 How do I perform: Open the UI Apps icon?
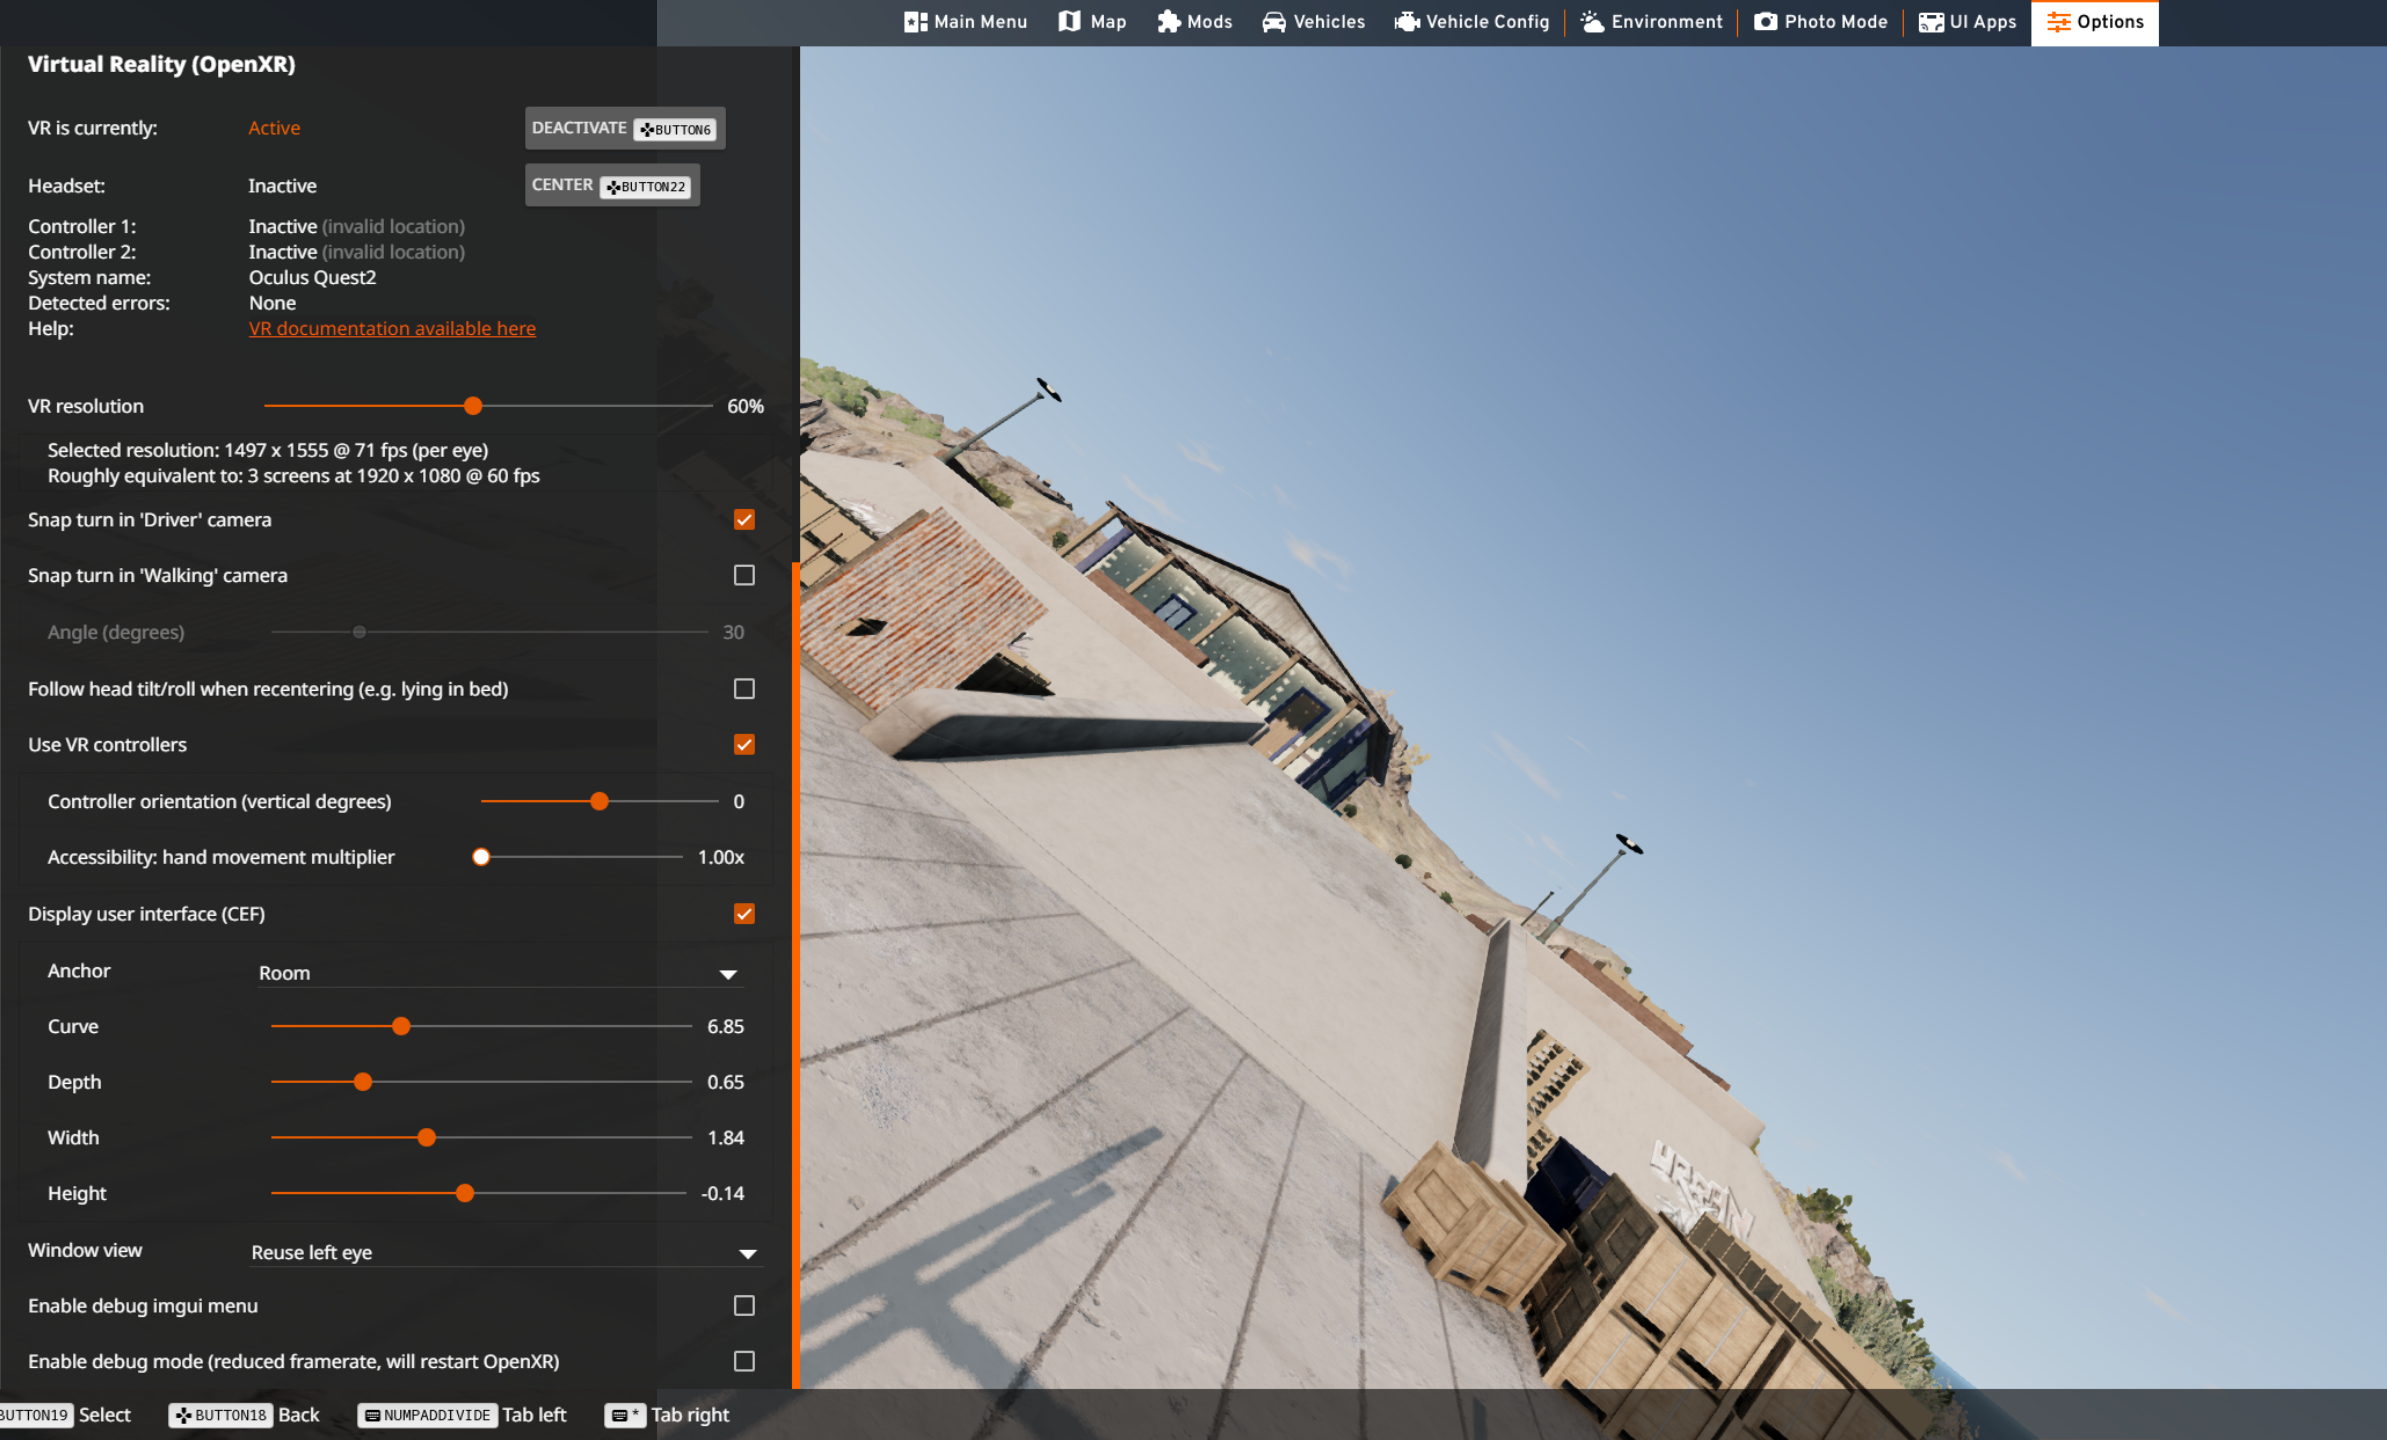click(1930, 22)
